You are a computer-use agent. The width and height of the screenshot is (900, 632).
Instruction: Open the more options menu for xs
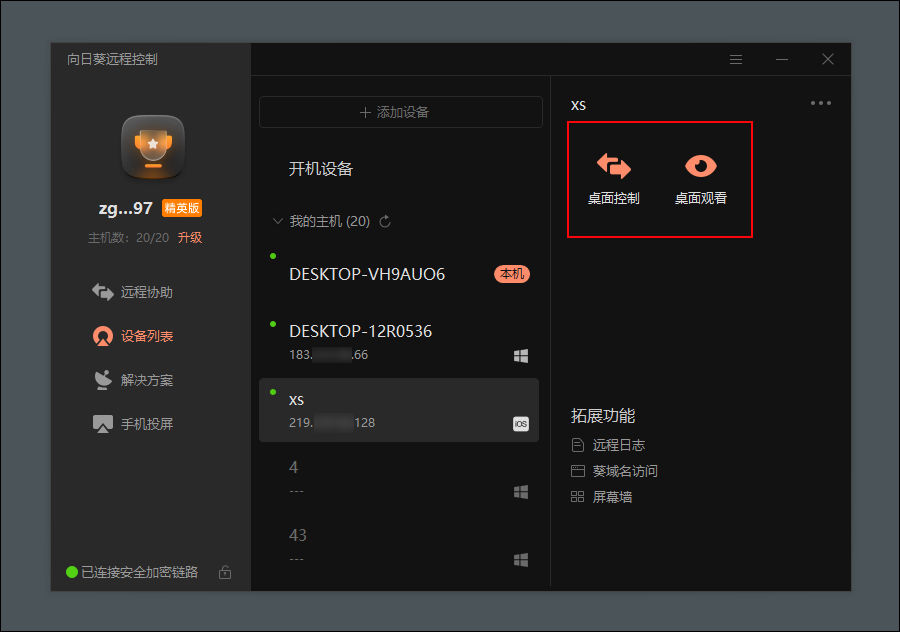(x=820, y=102)
